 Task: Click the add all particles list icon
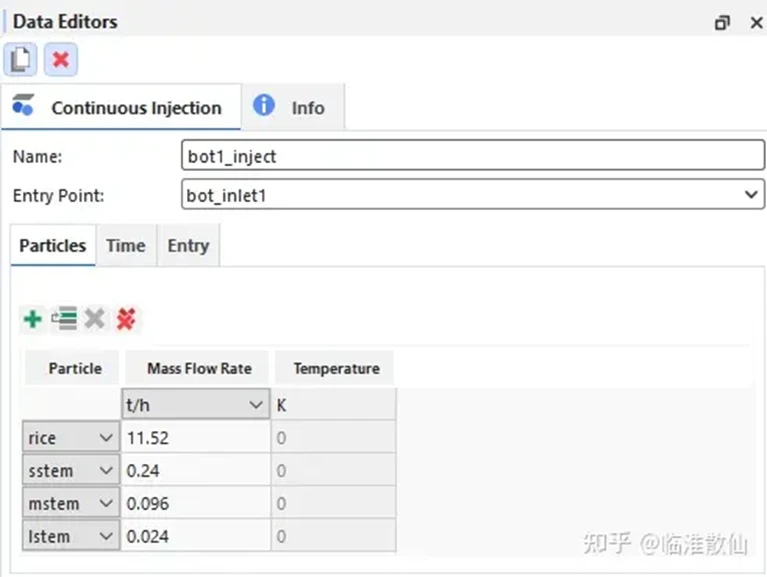[x=64, y=319]
